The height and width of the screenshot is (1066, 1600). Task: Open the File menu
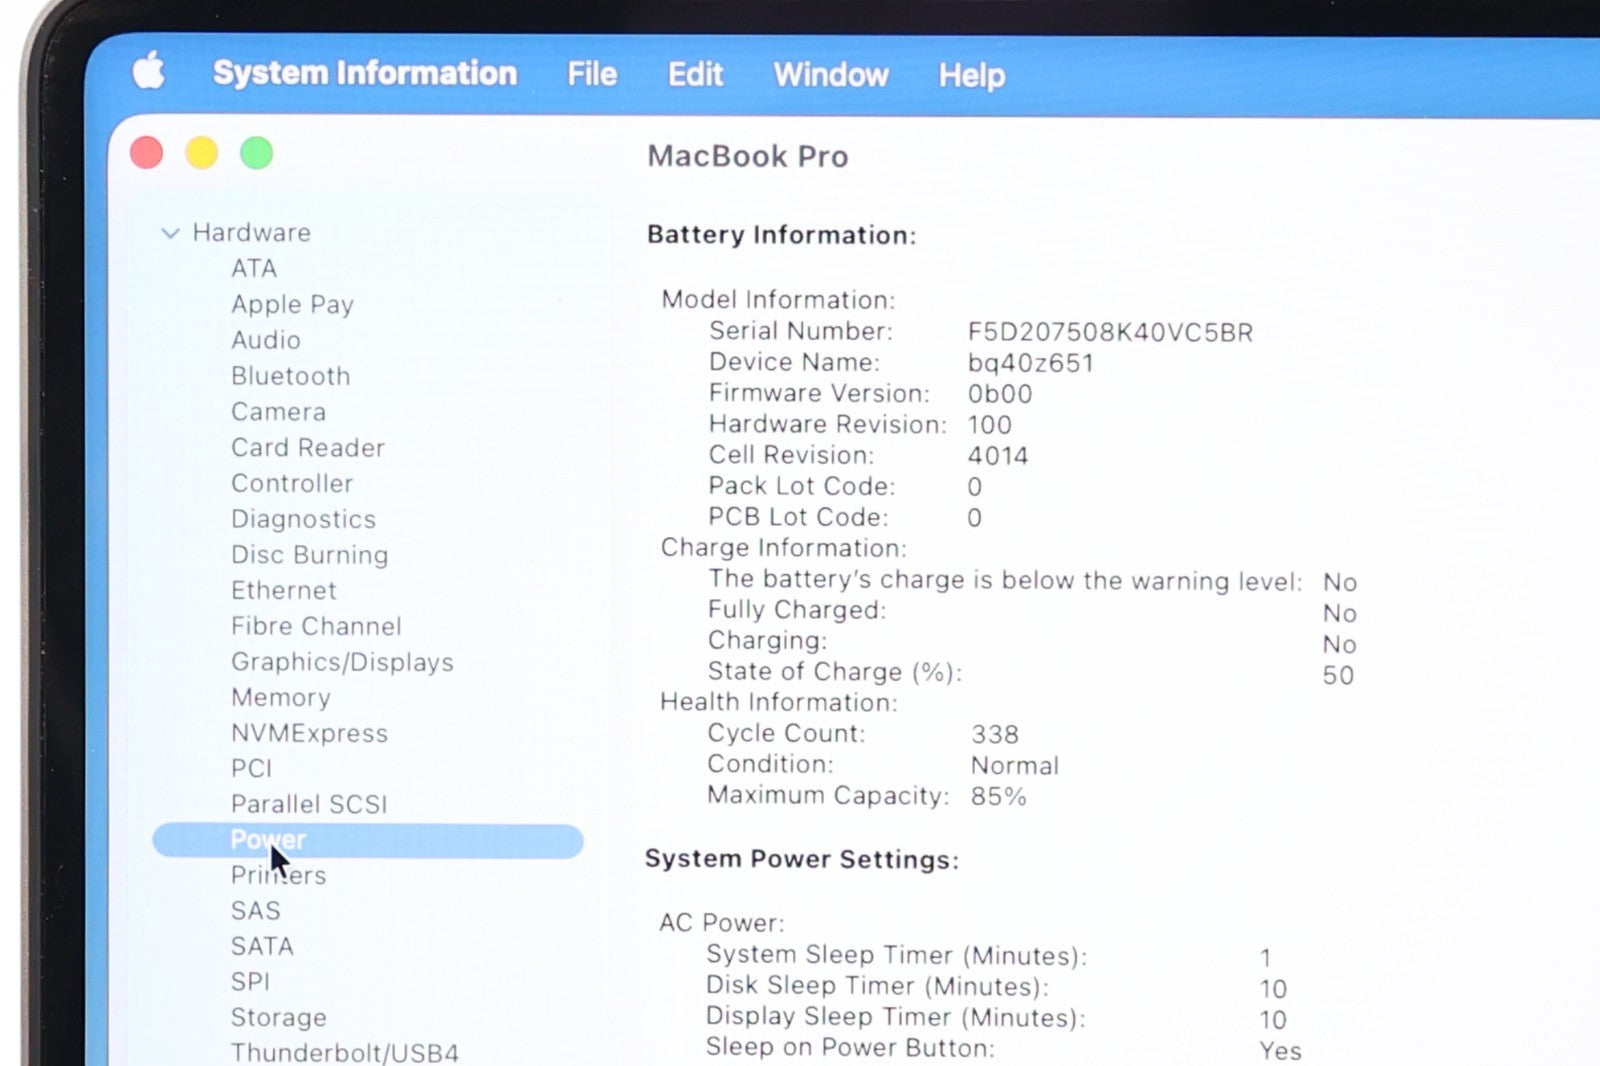coord(592,74)
